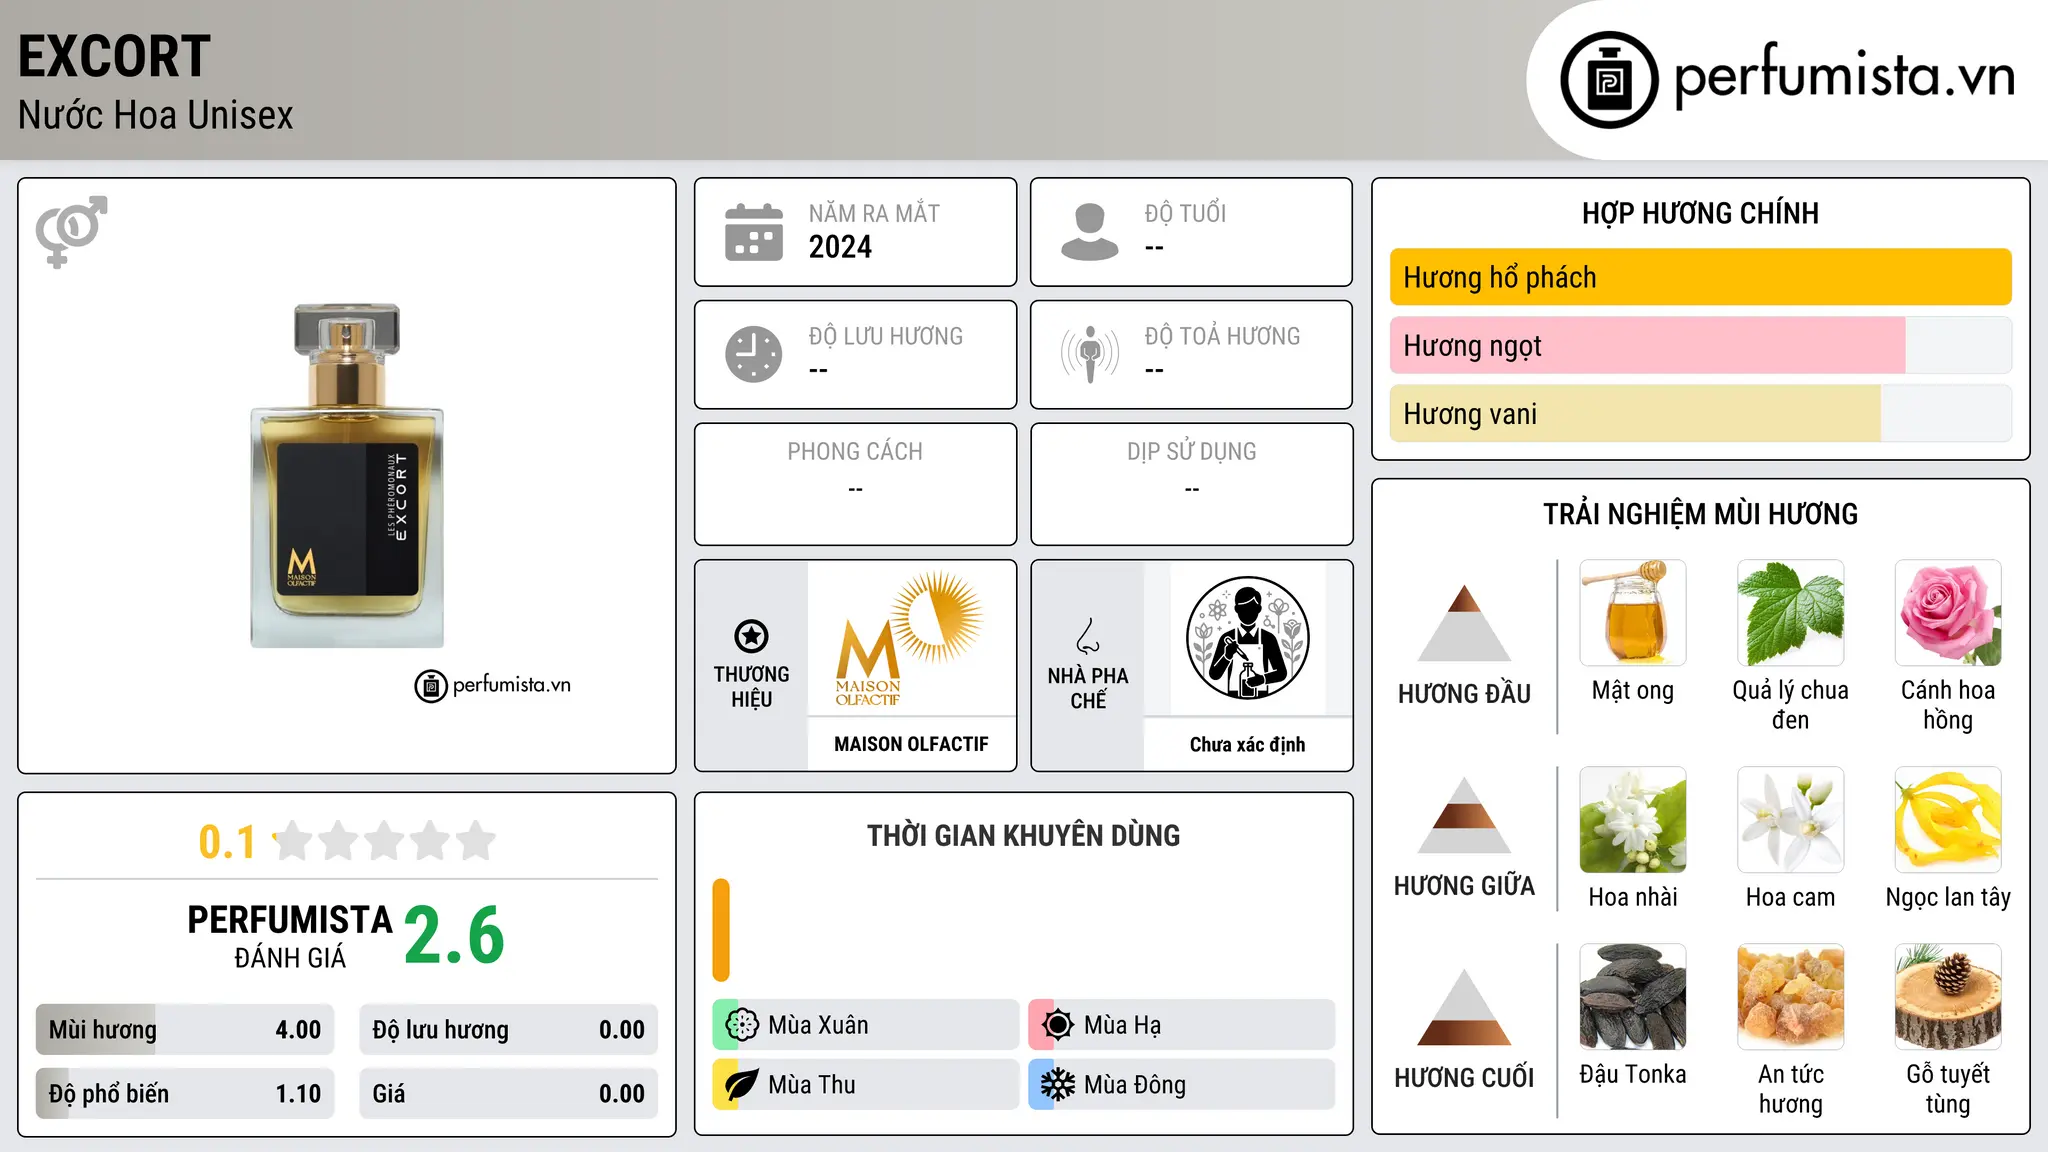Click the star badge icon above Thương hiệu
Screen dimensions: 2048x1152
pyautogui.click(x=751, y=636)
